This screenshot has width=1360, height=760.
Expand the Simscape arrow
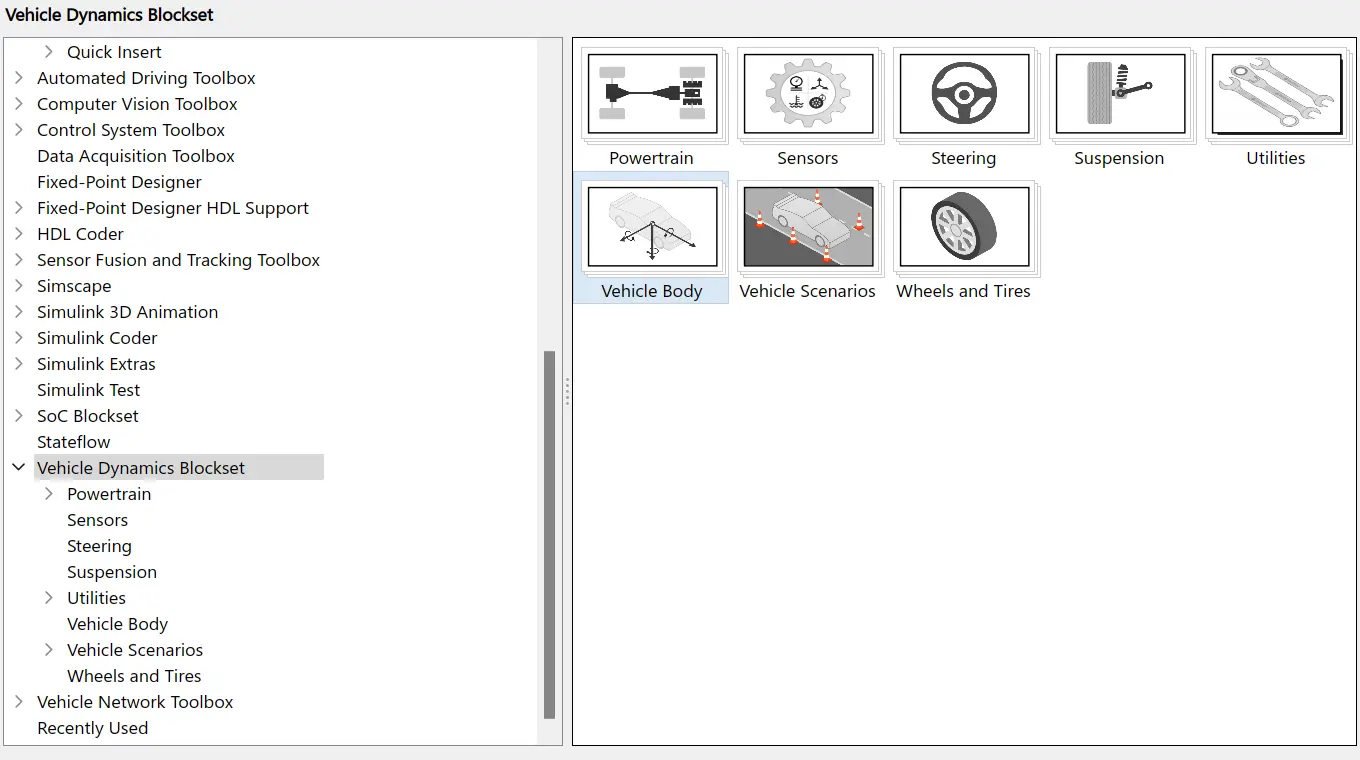[x=18, y=286]
